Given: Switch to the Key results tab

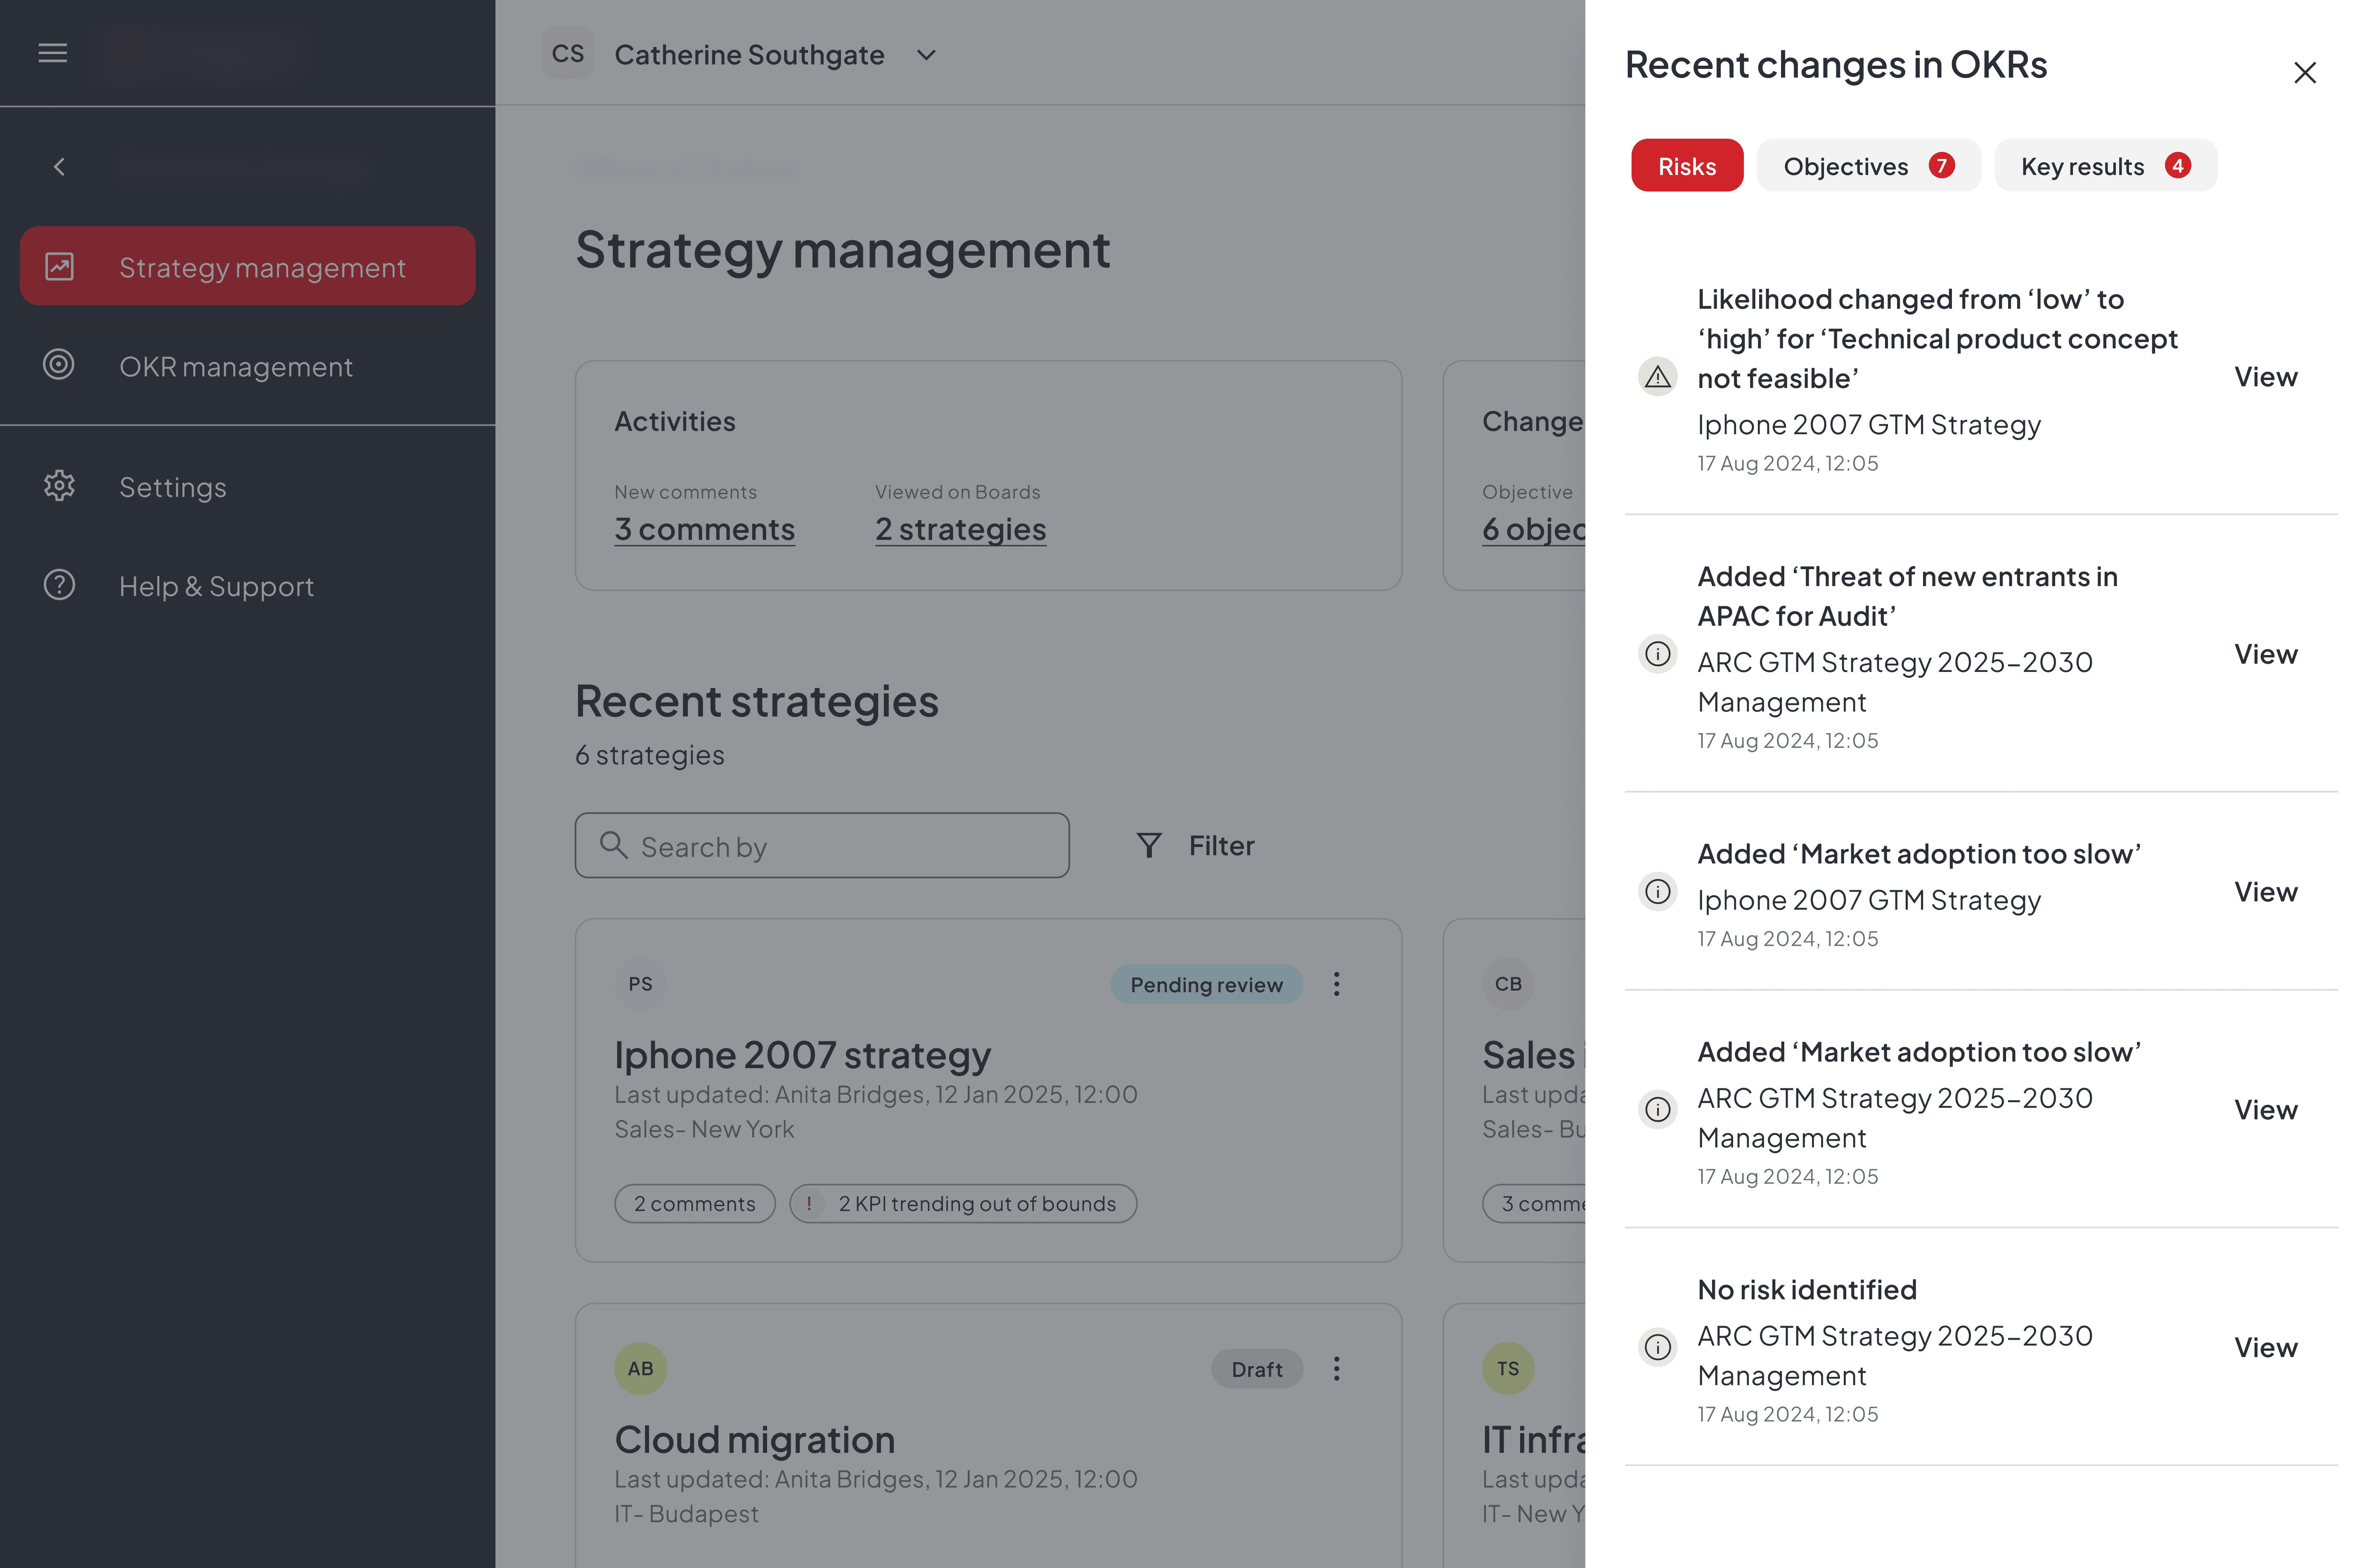Looking at the screenshot, I should tap(2105, 165).
